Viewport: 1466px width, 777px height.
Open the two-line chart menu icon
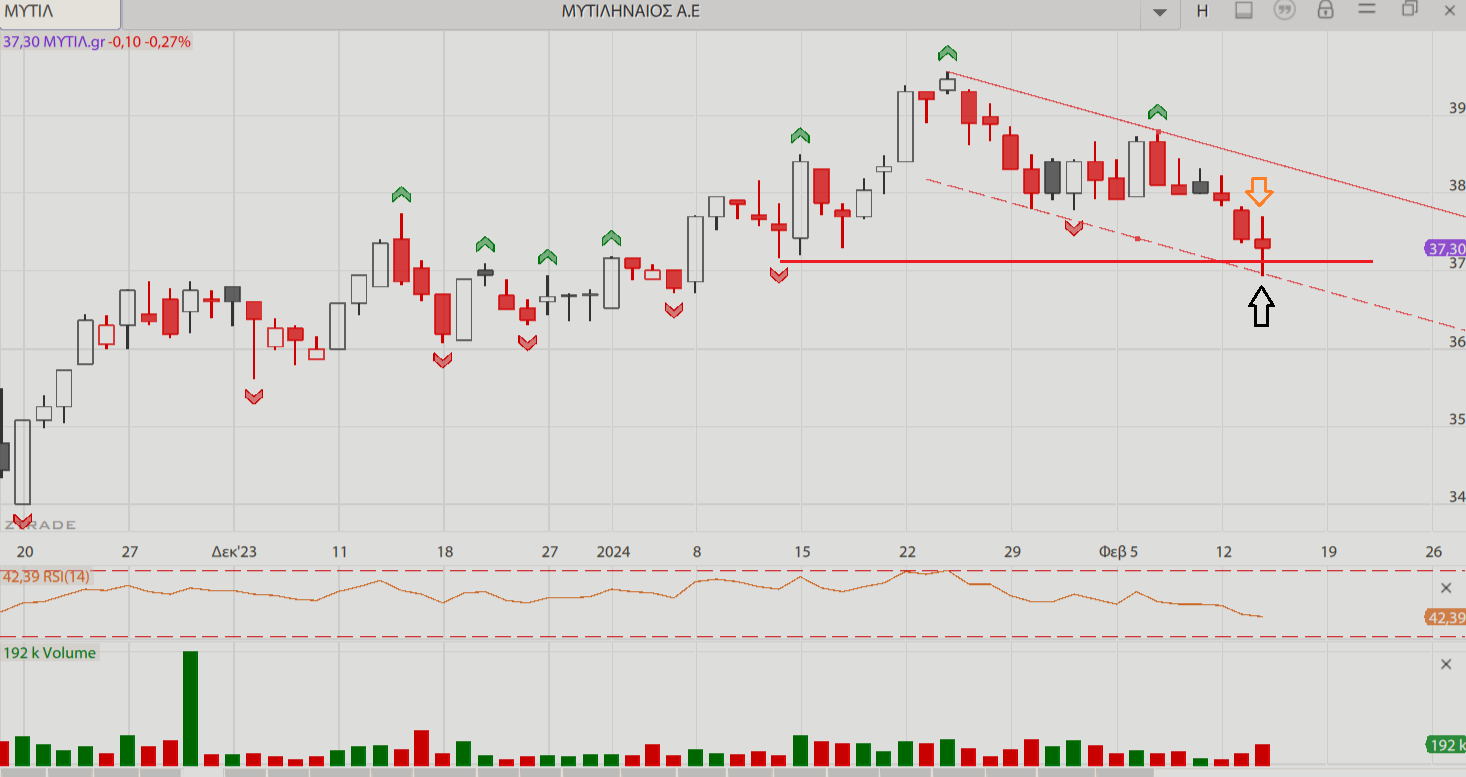point(1366,9)
